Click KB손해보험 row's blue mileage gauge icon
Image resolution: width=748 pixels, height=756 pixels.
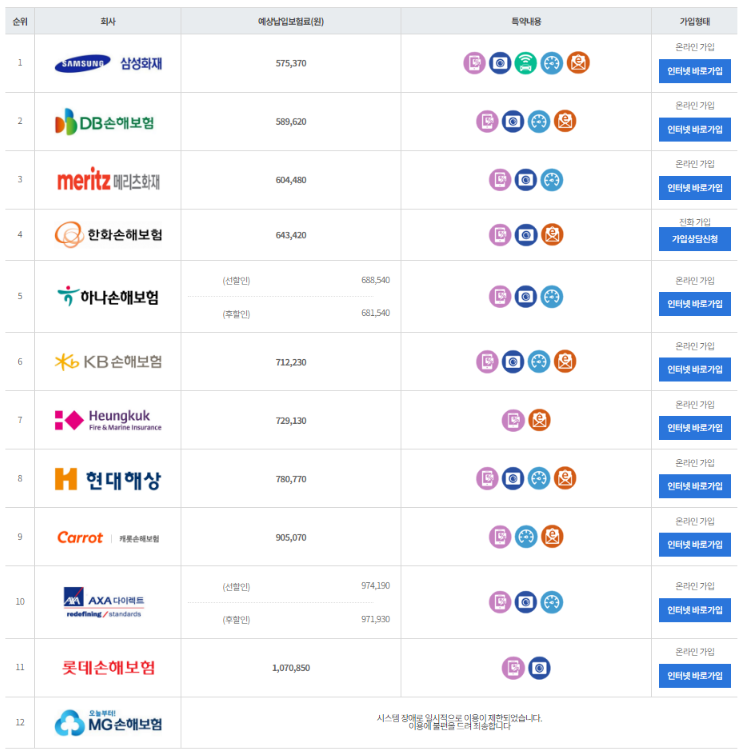(539, 362)
